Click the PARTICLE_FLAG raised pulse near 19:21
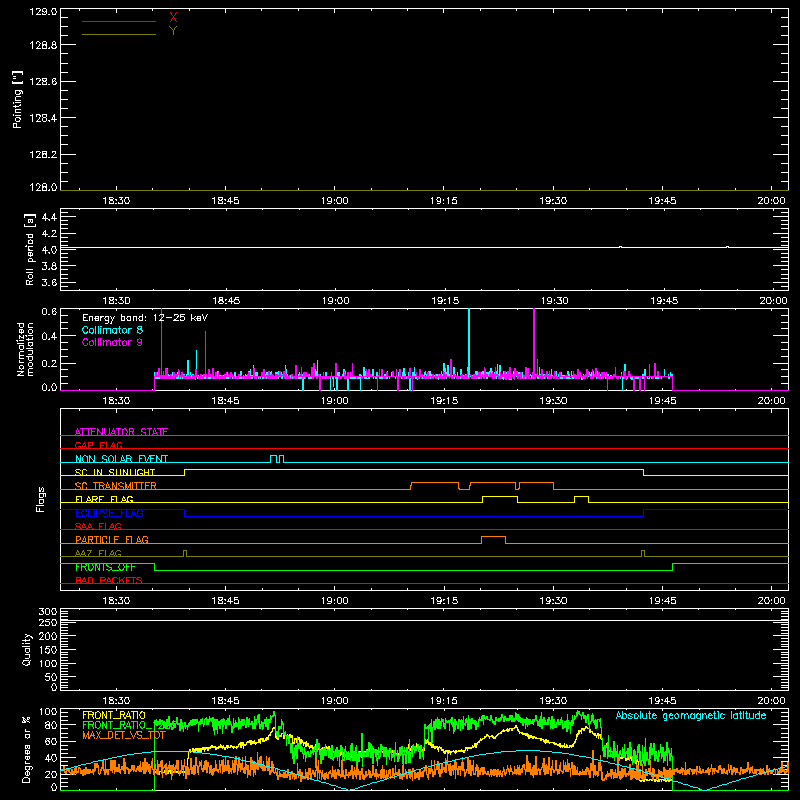The height and width of the screenshot is (800, 800). [x=493, y=540]
